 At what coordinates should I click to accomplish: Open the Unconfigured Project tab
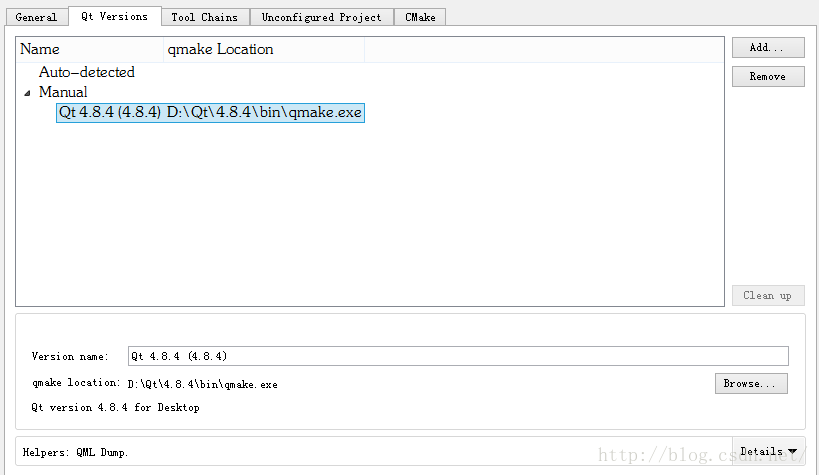tap(321, 17)
